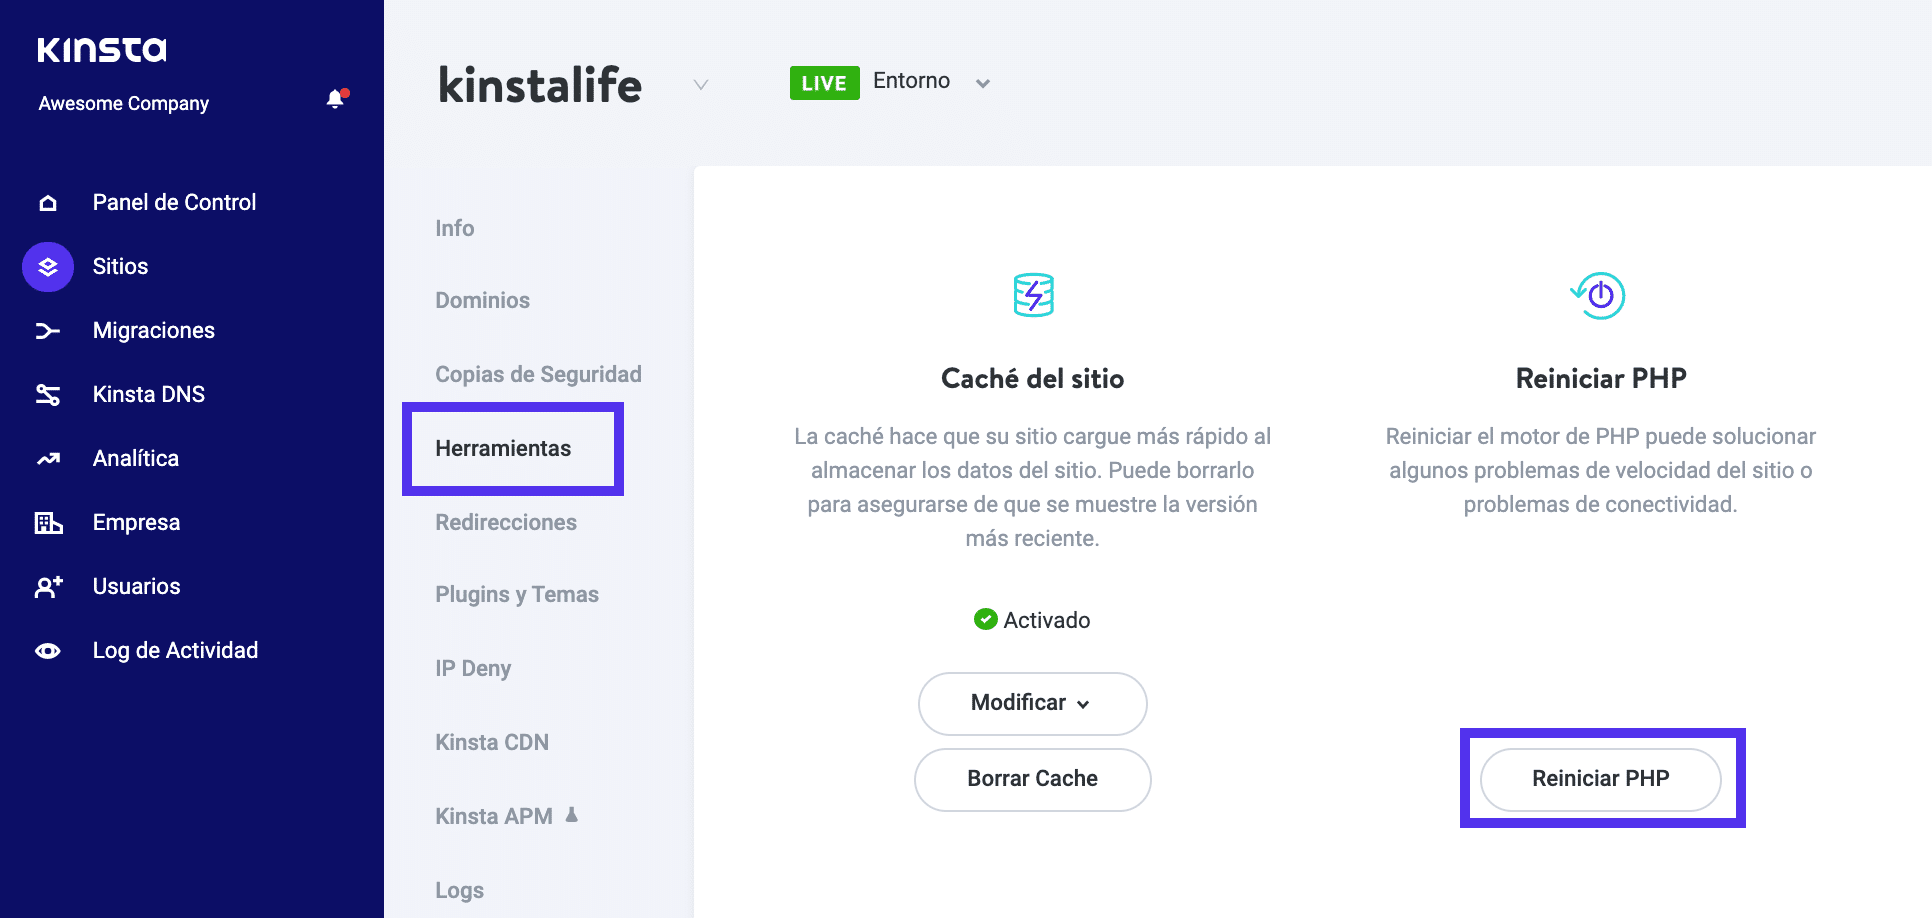This screenshot has width=1932, height=918.
Task: Open the Entorno environment selector
Action: [982, 83]
